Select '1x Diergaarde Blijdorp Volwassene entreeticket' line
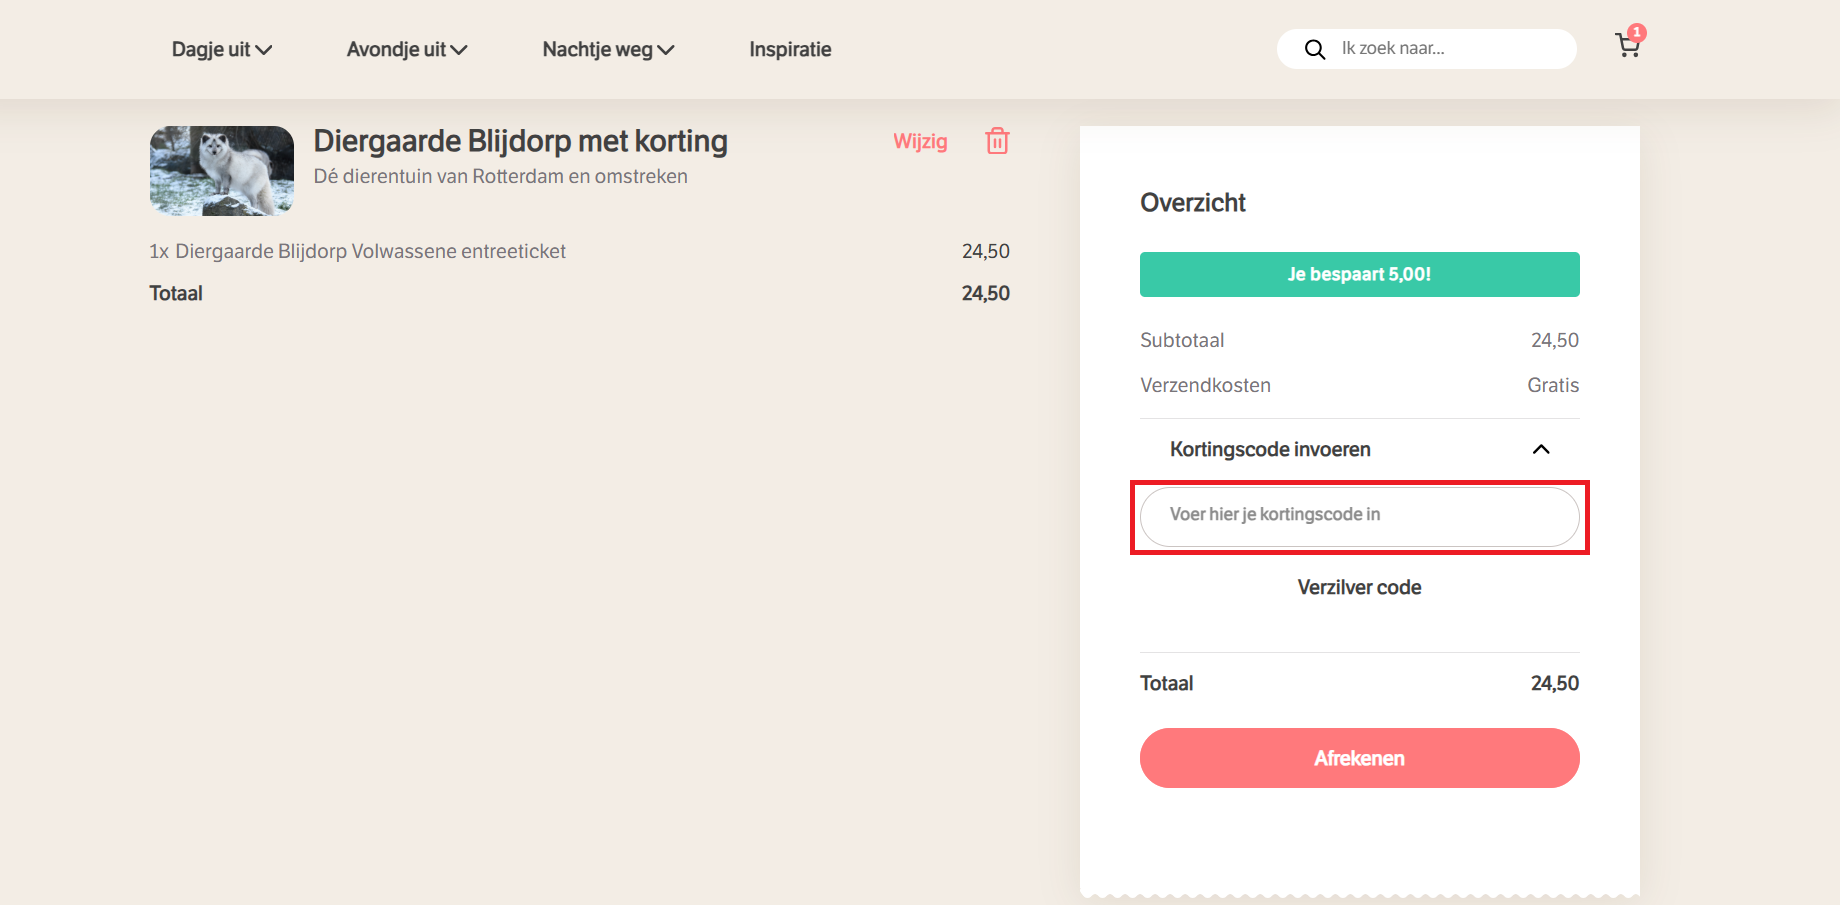Viewport: 1840px width, 905px height. [357, 251]
